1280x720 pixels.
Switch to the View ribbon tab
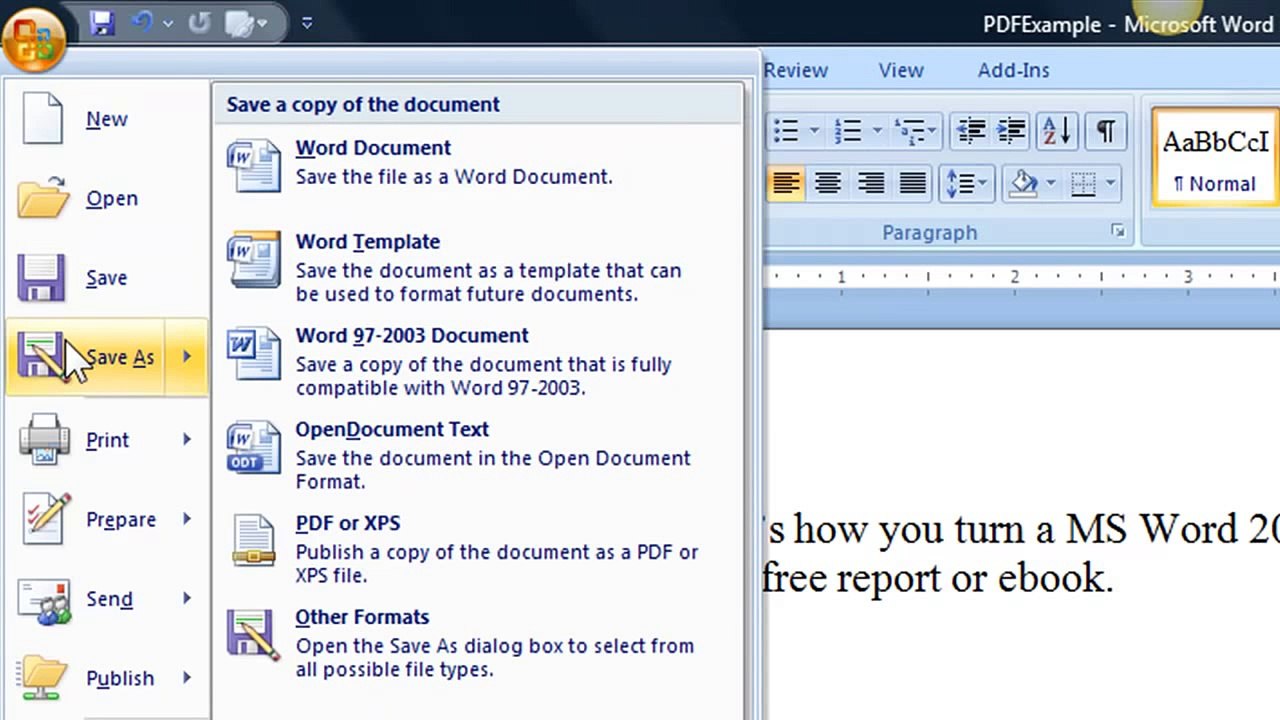[x=901, y=70]
